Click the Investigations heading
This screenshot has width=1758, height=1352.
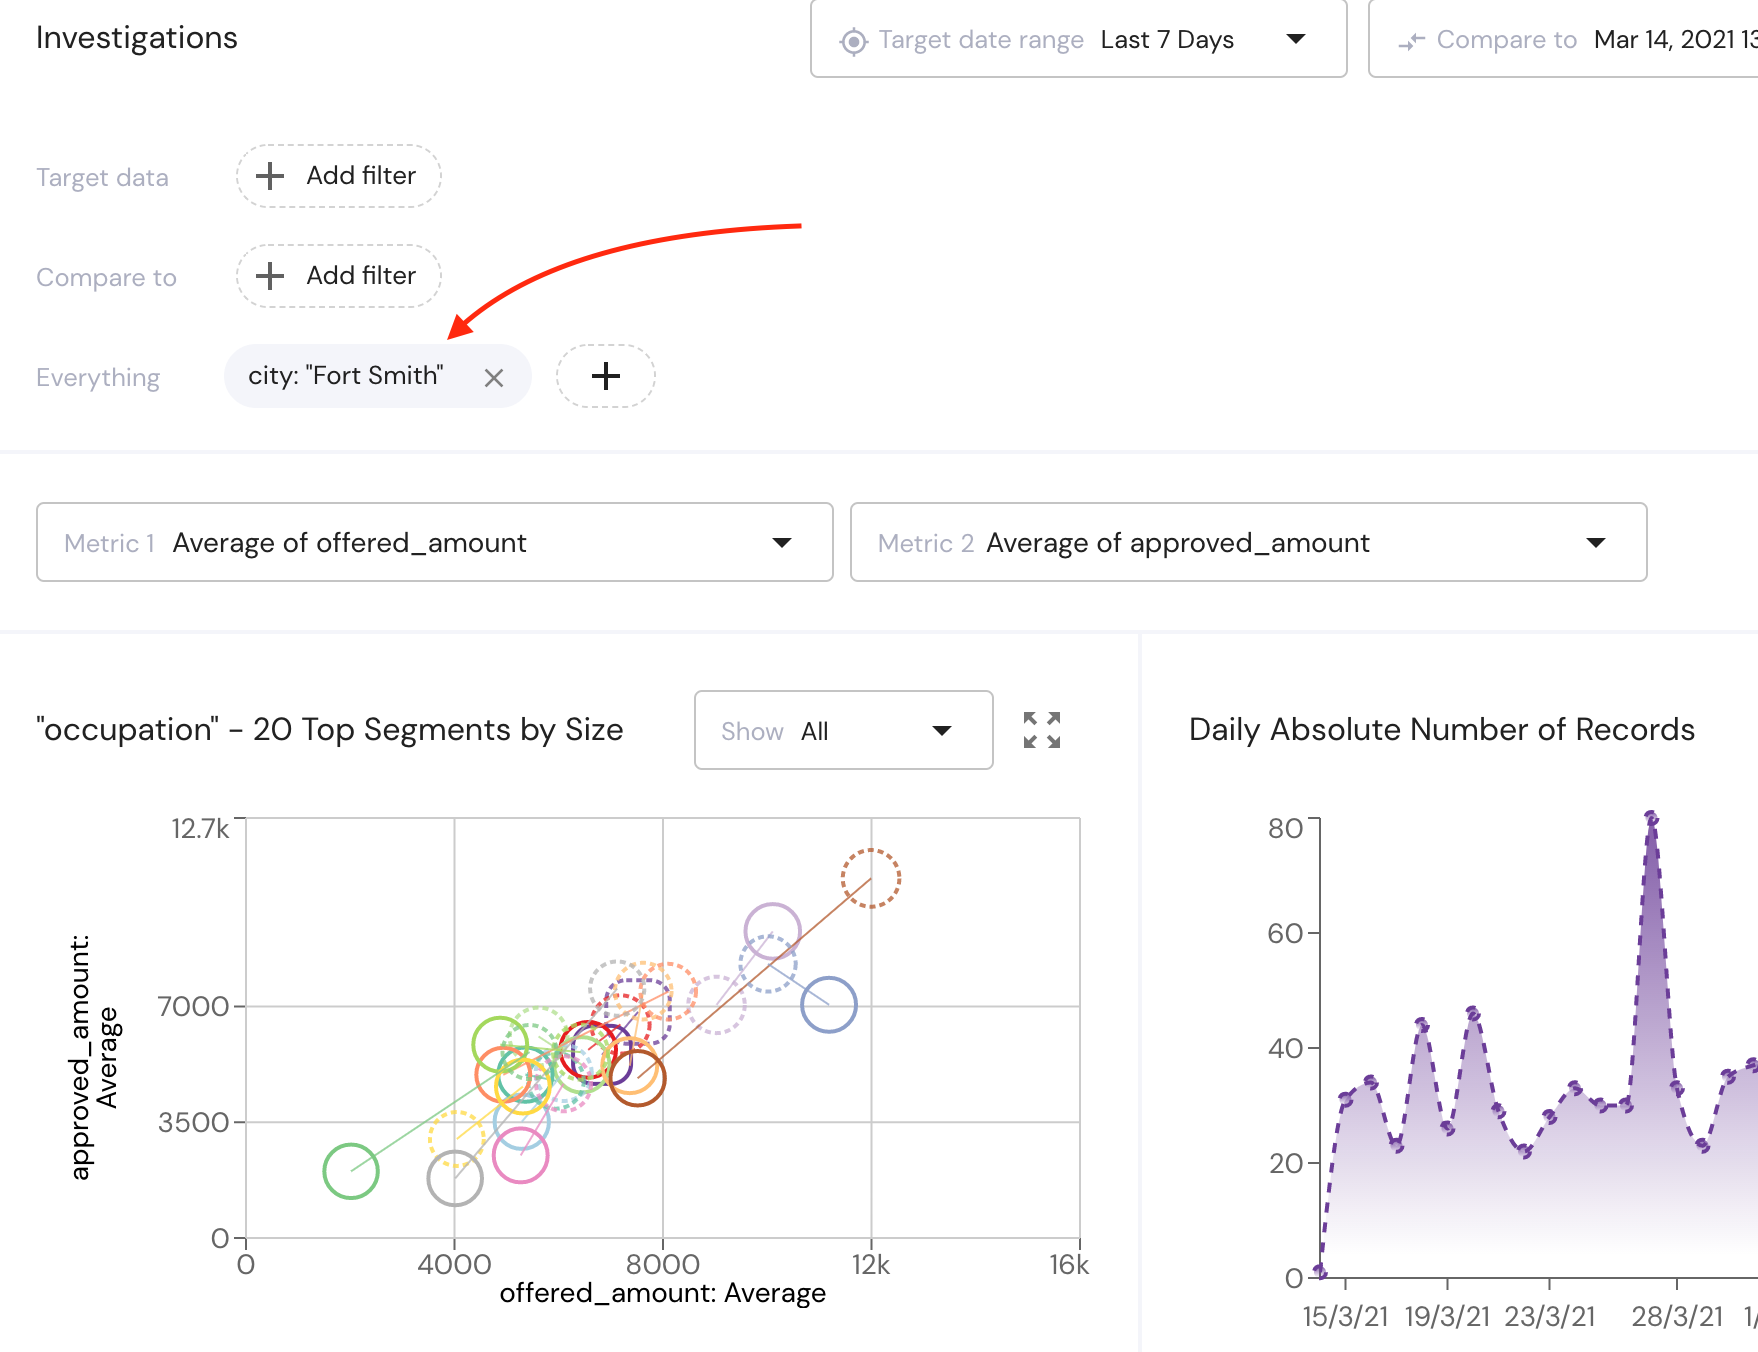[137, 38]
